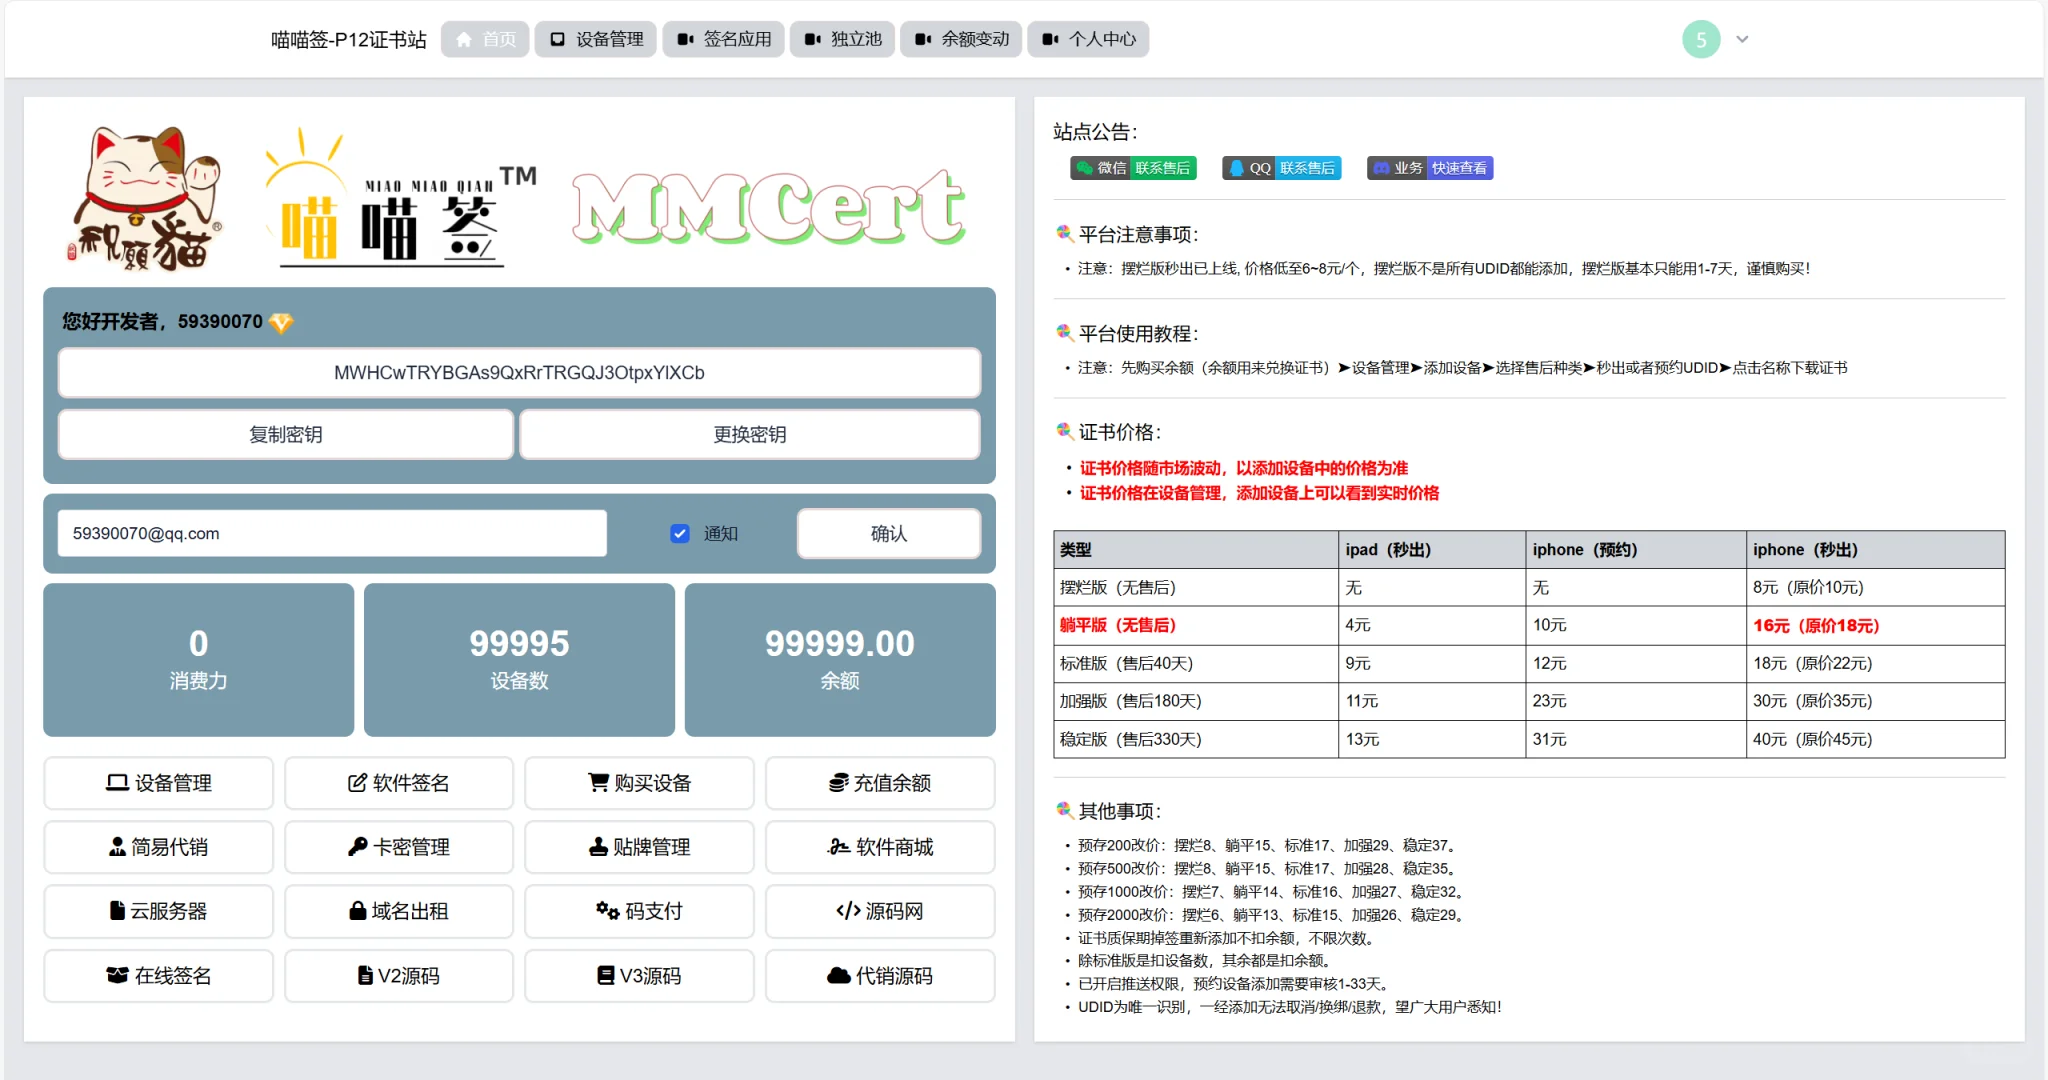Click the coins icon for 充值余额
The height and width of the screenshot is (1080, 2048).
click(838, 783)
